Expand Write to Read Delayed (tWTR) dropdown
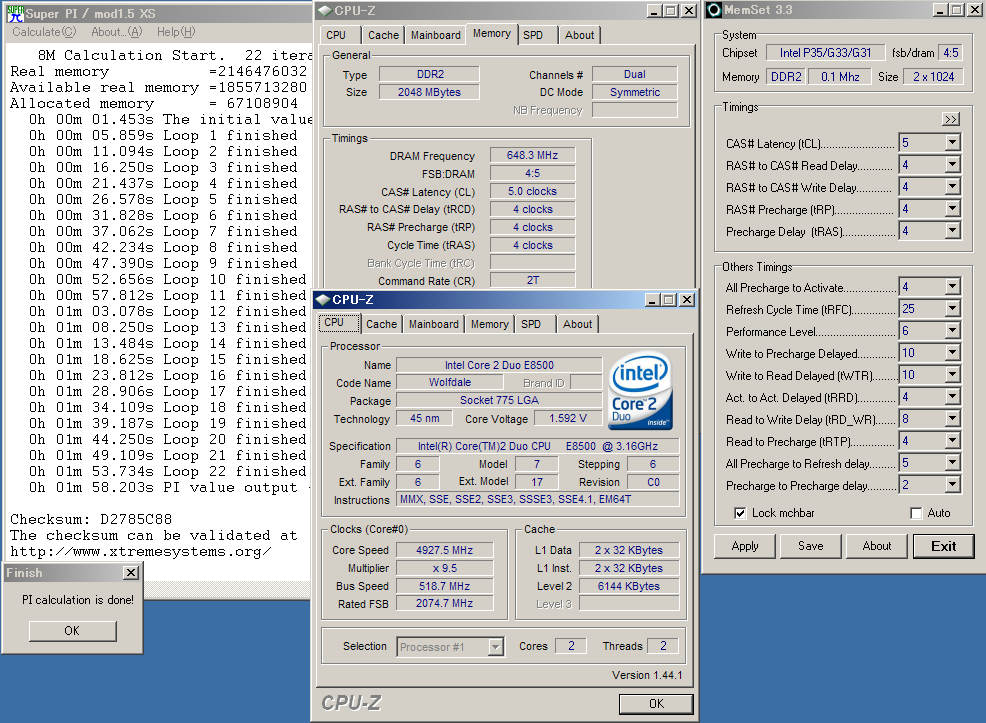 pyautogui.click(x=953, y=375)
